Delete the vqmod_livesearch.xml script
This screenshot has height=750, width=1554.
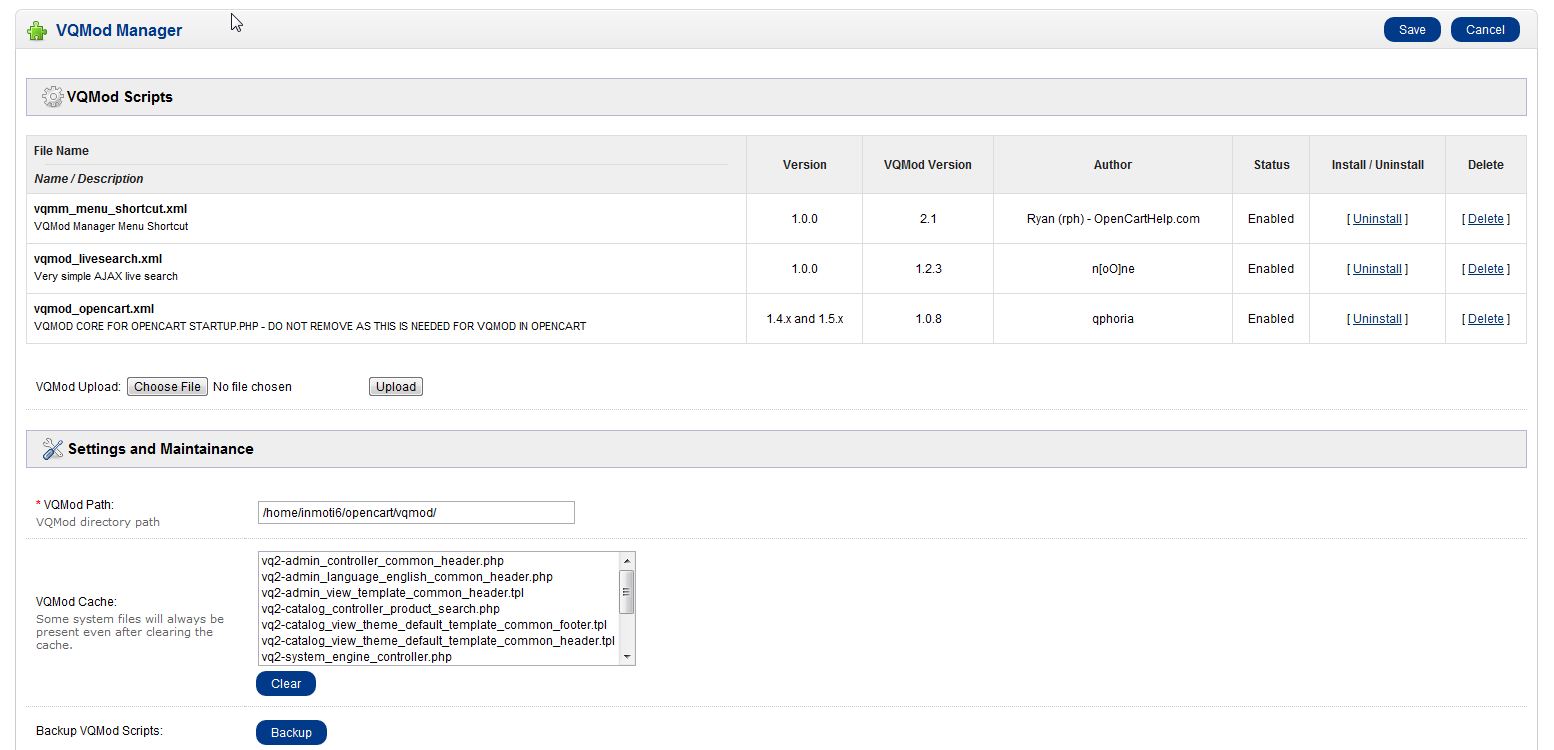(x=1485, y=269)
